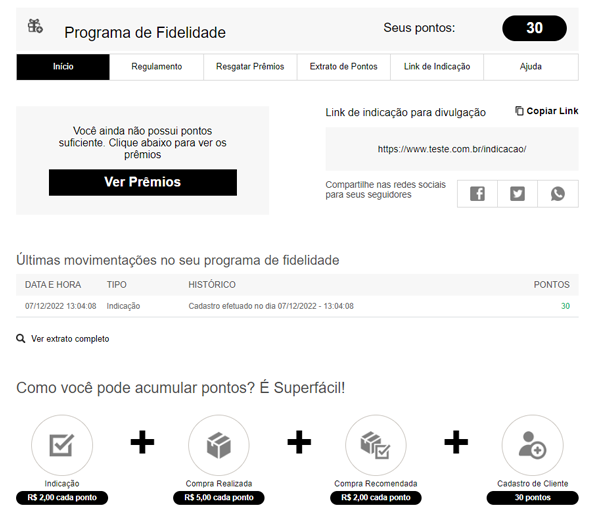
Task: Select the Início tab
Action: pyautogui.click(x=63, y=67)
